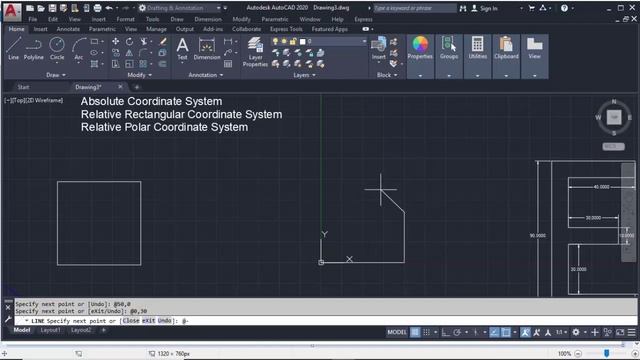Click the Hatch tool icon

[94, 64]
